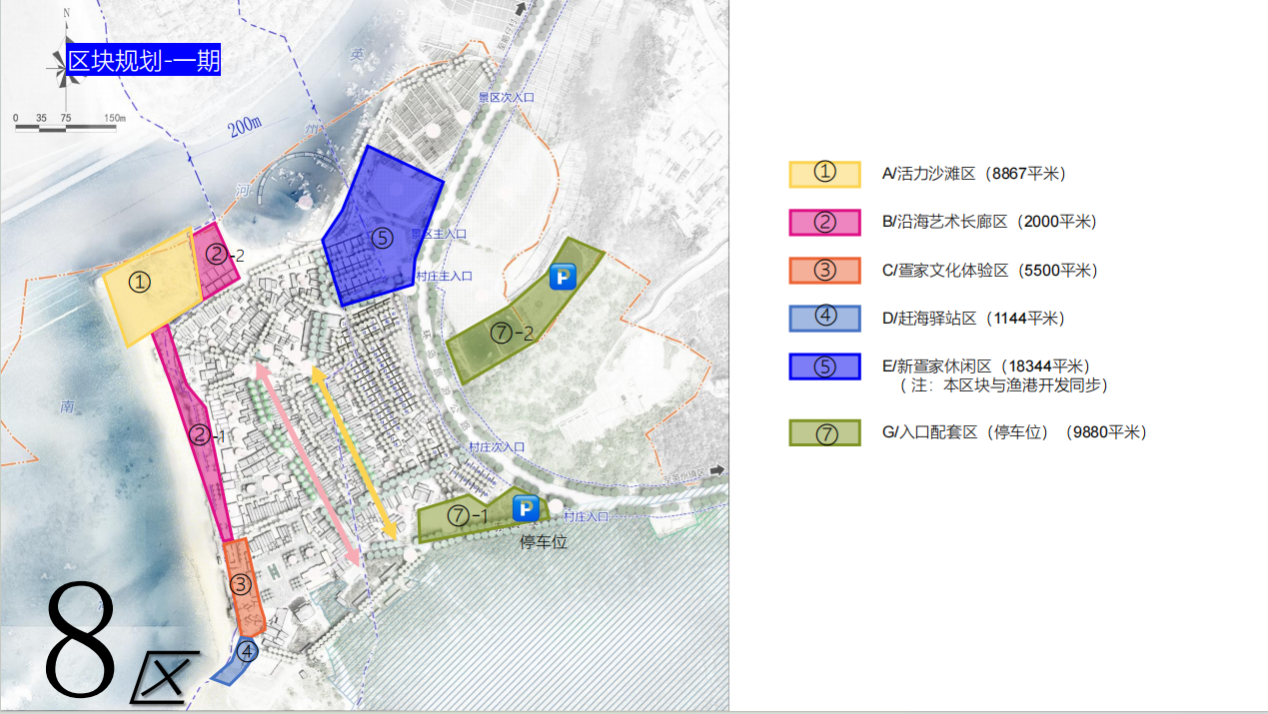
Task: Select the yellow double-headed arrow on map
Action: click(354, 453)
